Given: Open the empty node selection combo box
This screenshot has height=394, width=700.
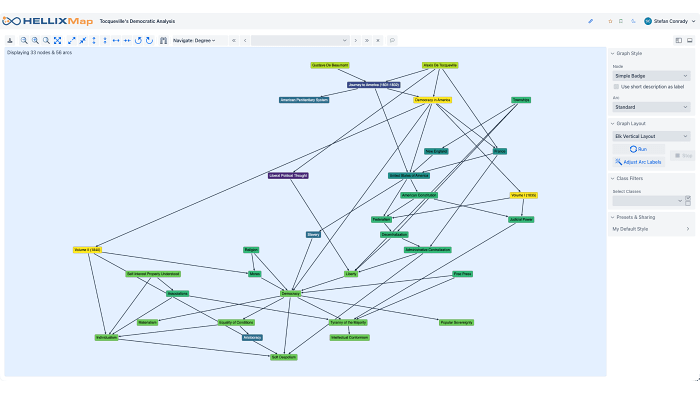Looking at the screenshot, I should pos(300,41).
